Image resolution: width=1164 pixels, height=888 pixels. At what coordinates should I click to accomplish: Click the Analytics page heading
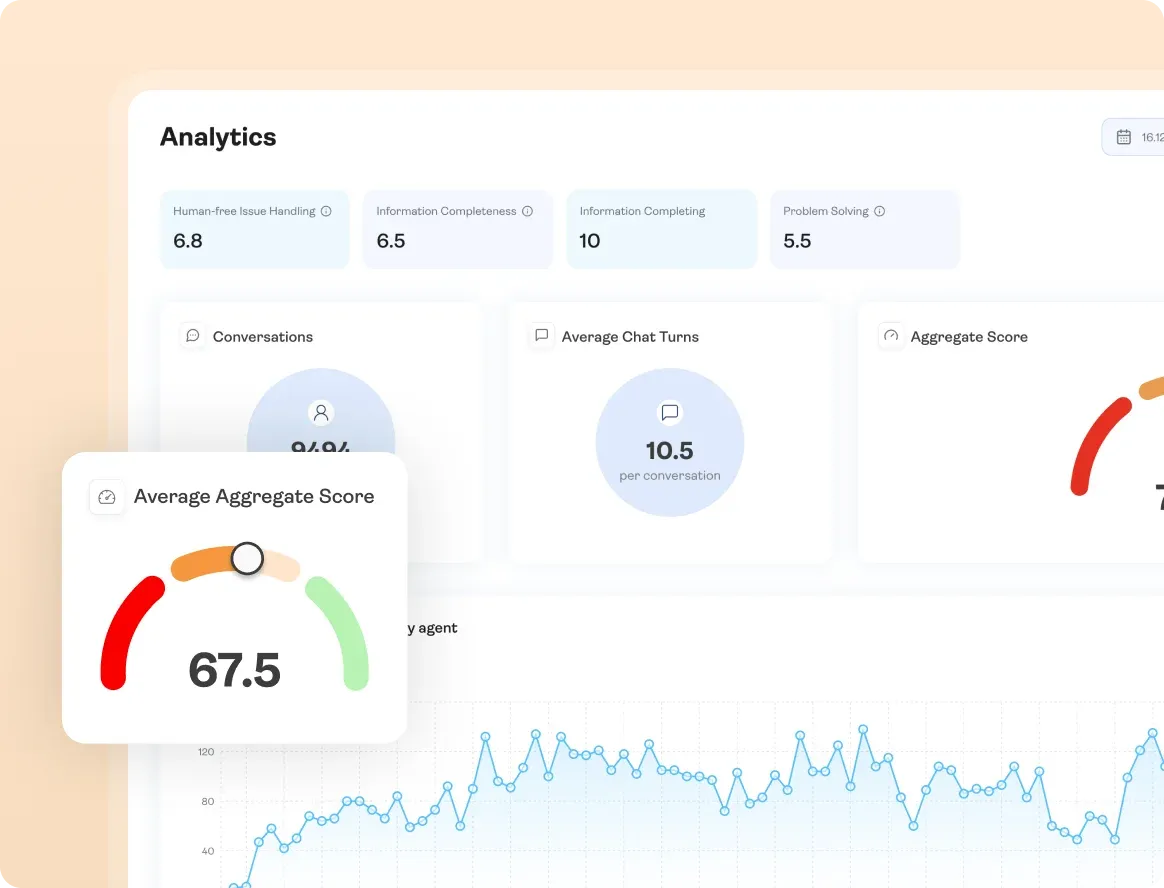218,137
